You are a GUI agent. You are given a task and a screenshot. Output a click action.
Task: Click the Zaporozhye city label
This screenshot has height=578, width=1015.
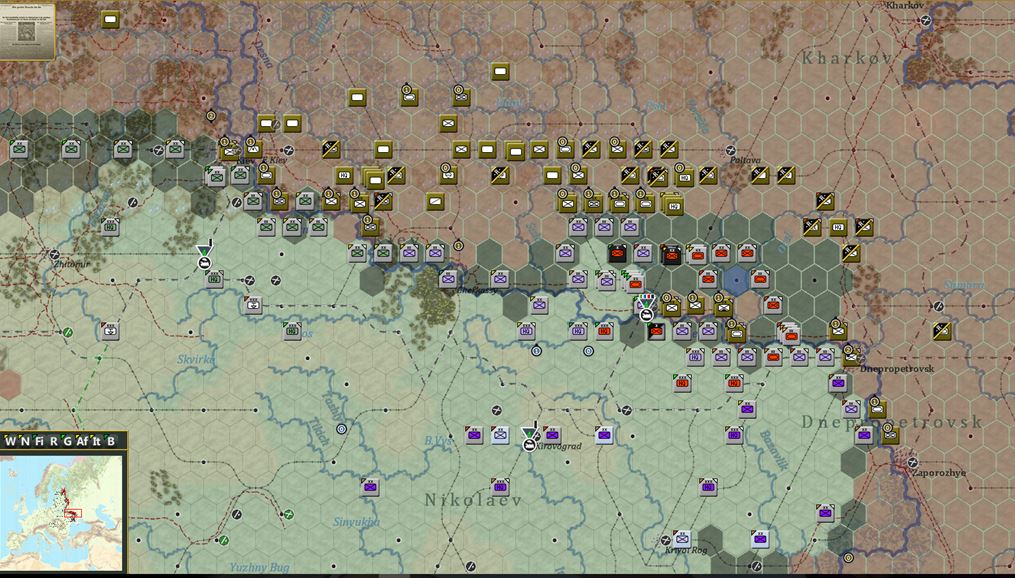(939, 473)
